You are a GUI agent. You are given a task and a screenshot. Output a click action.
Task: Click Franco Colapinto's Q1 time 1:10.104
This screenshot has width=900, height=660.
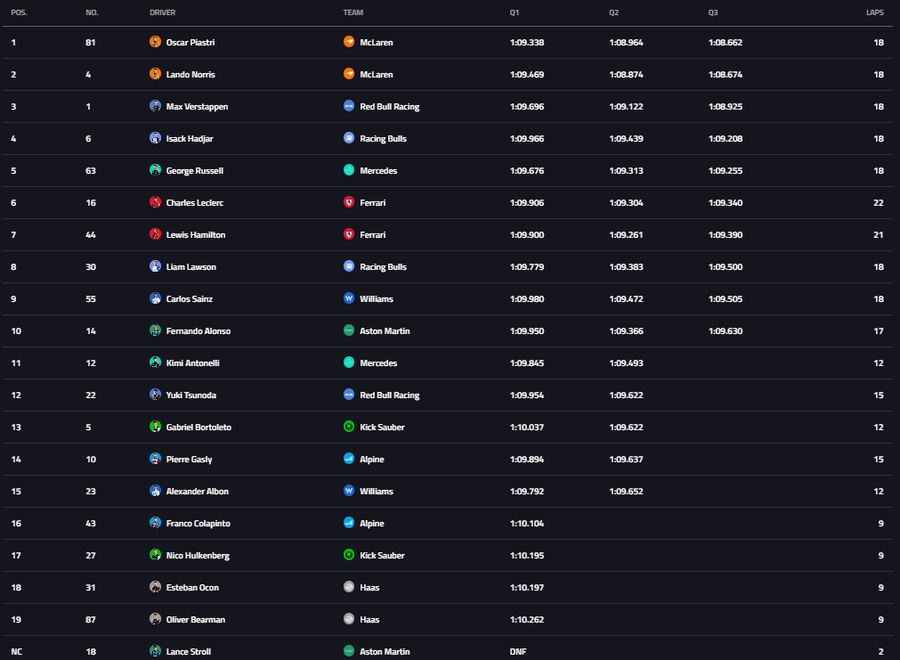(x=526, y=523)
